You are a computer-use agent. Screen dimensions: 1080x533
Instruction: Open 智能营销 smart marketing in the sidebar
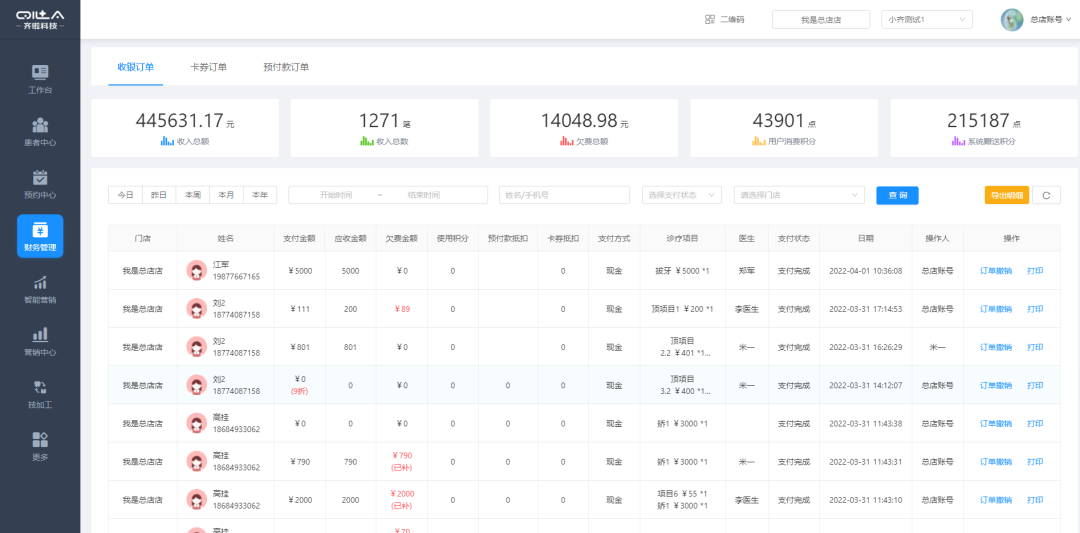tap(40, 289)
